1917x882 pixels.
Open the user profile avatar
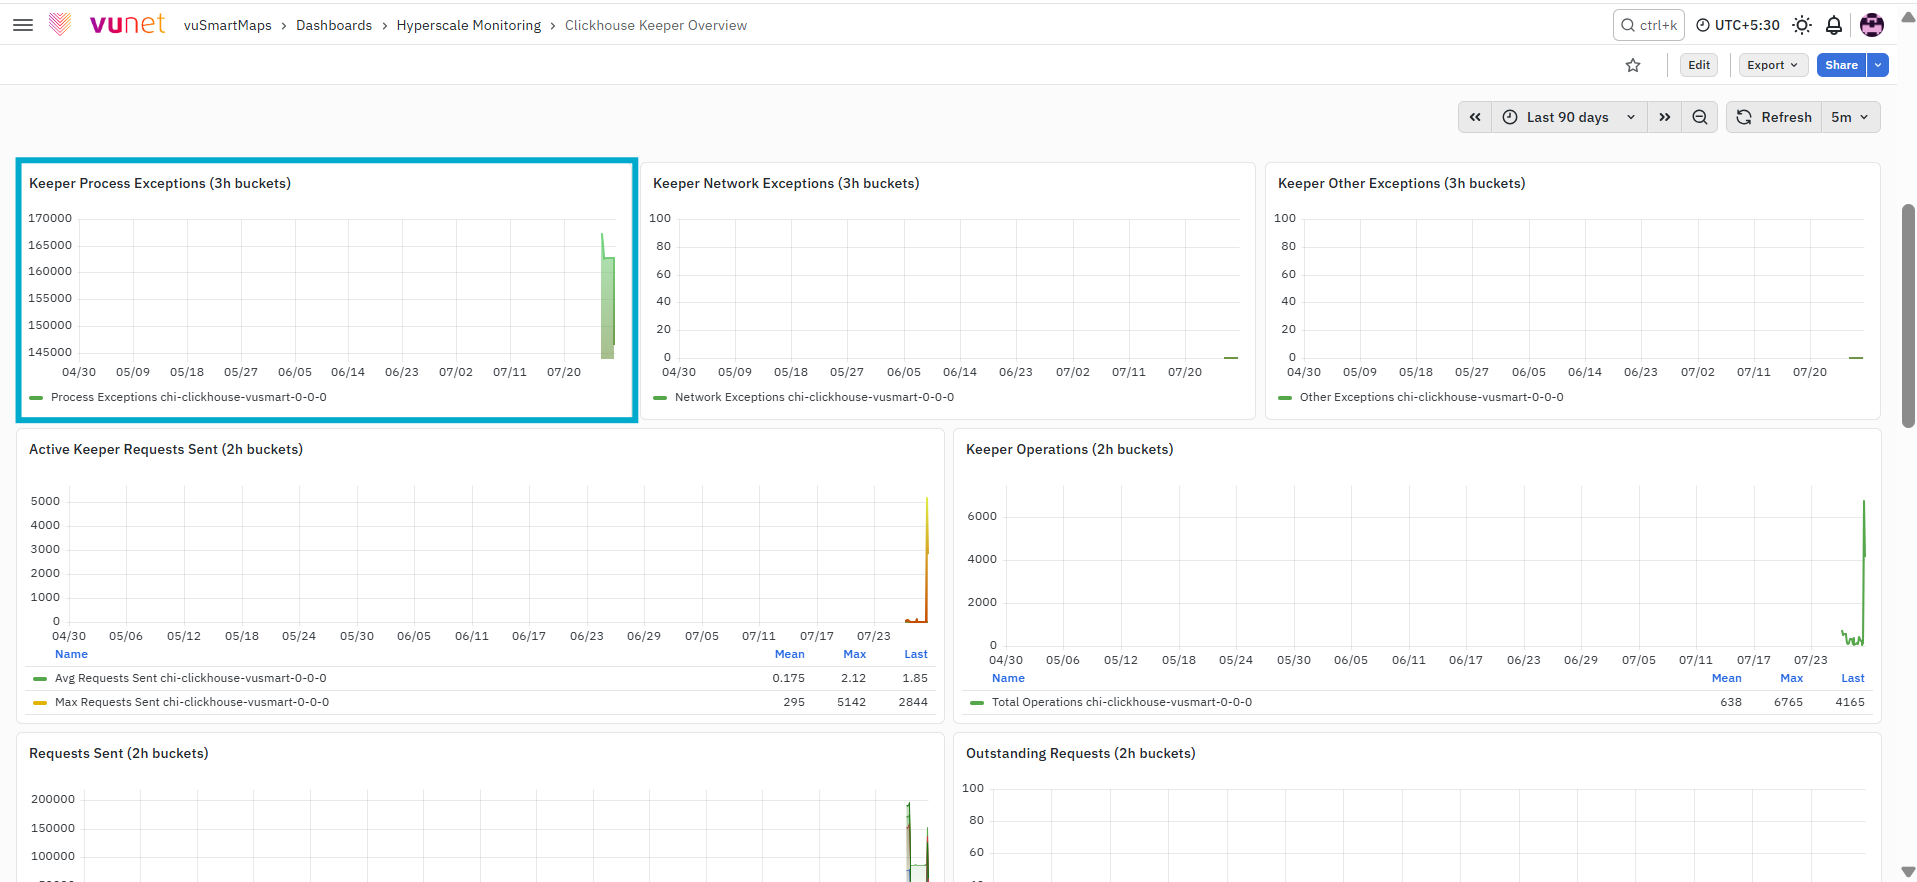[x=1872, y=25]
